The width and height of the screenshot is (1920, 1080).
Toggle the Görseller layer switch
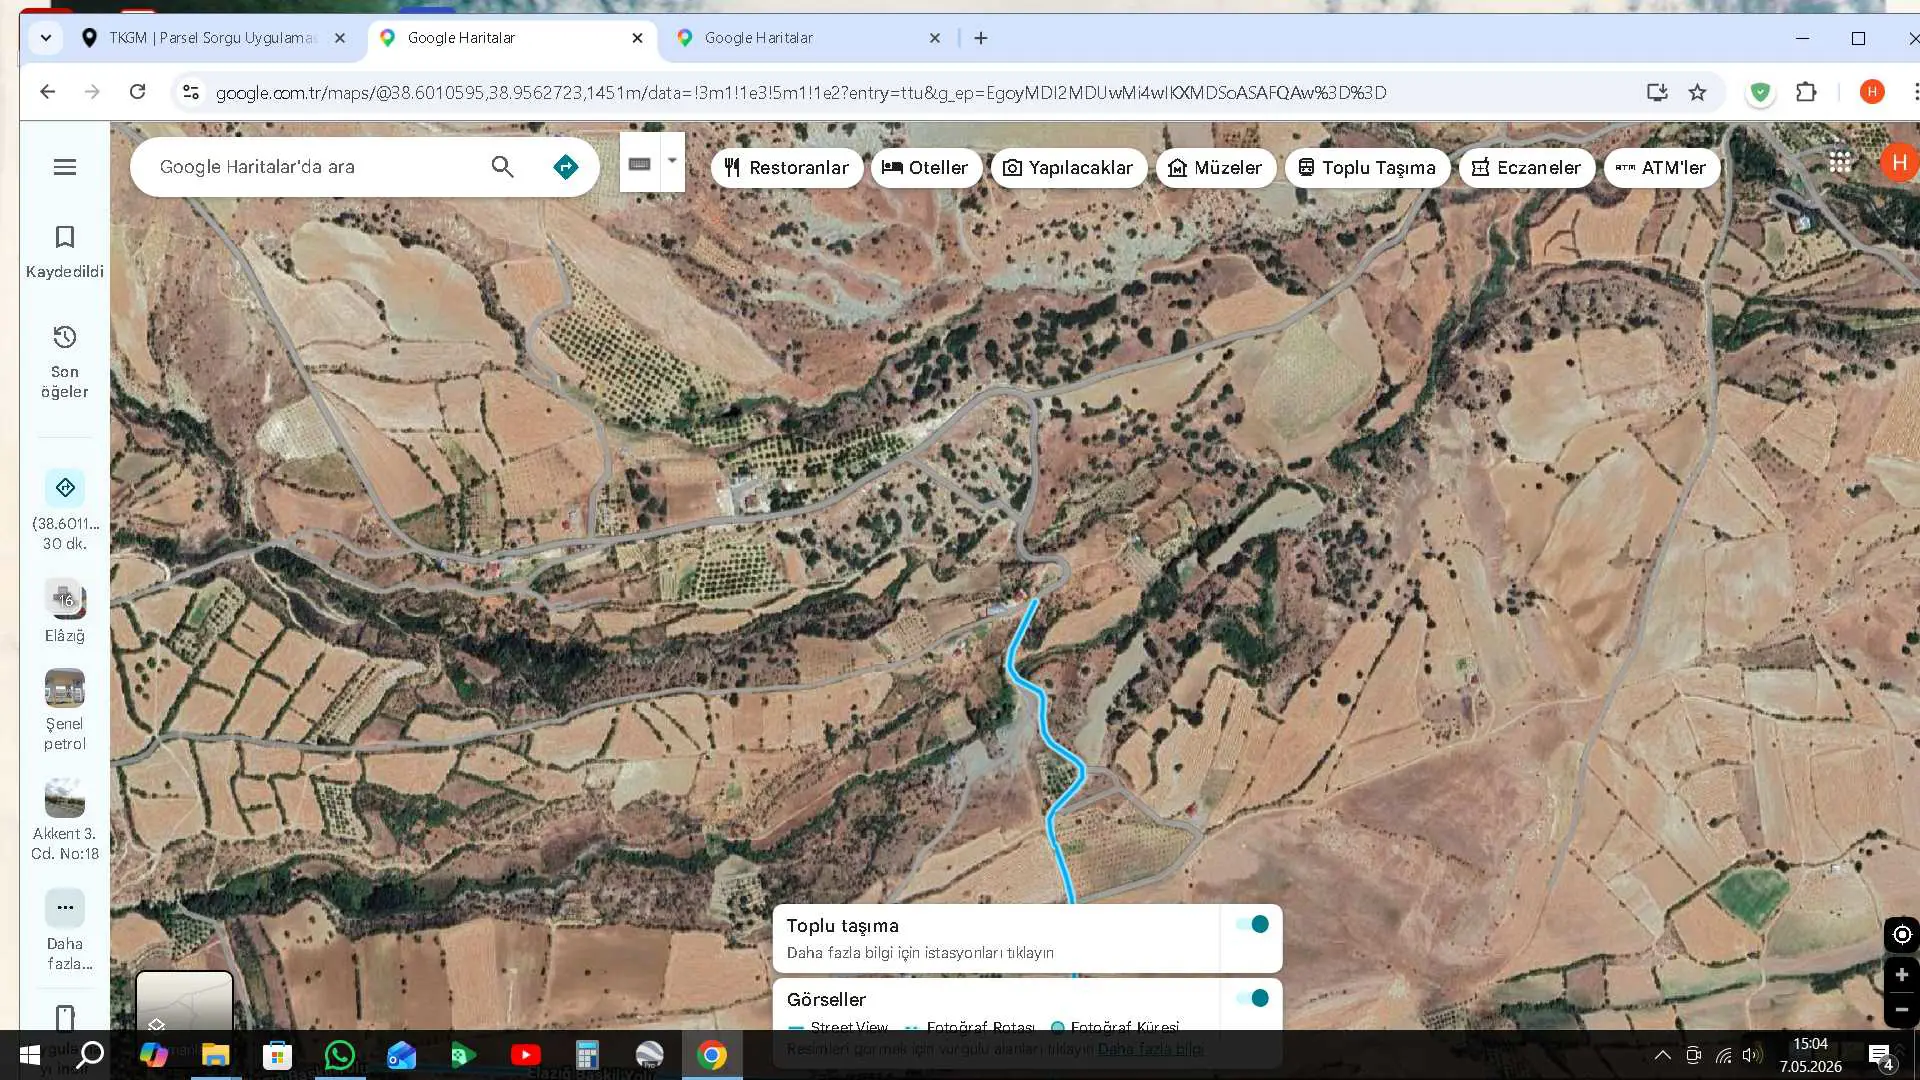(x=1253, y=998)
